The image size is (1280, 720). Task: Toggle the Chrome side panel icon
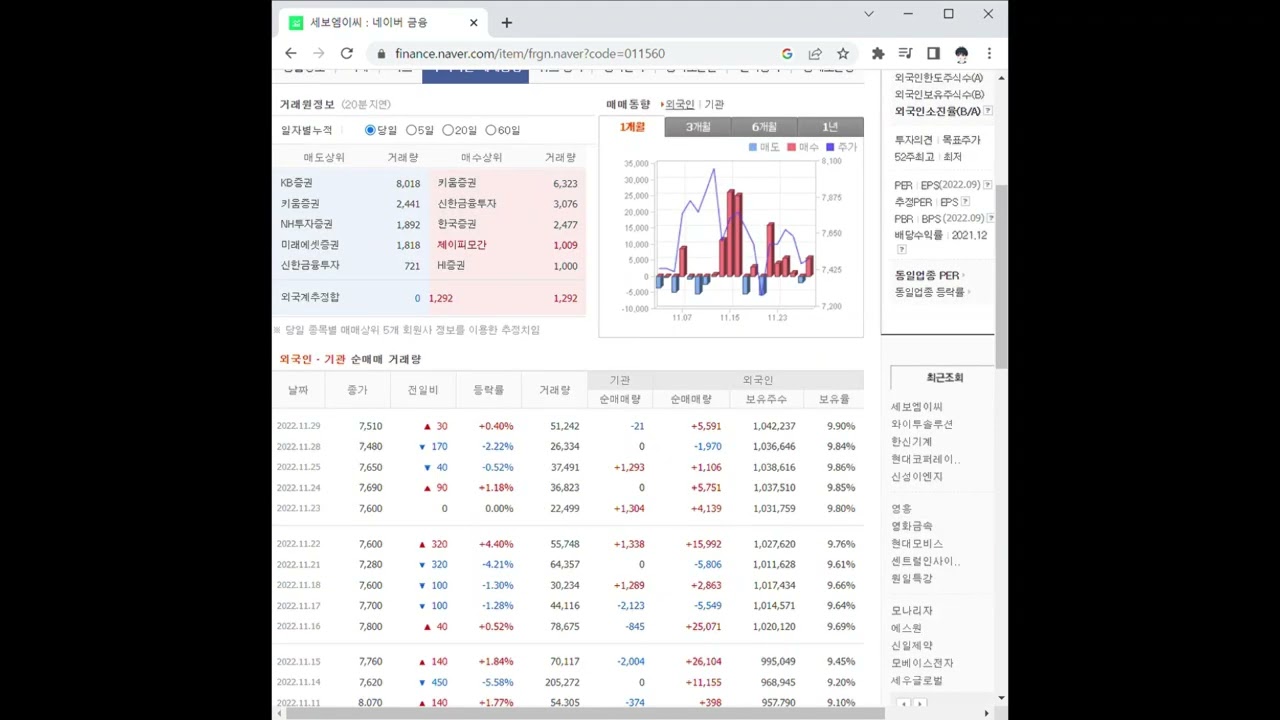click(x=933, y=53)
